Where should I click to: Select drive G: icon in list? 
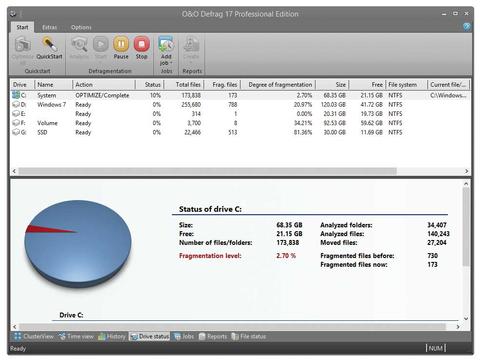16,132
